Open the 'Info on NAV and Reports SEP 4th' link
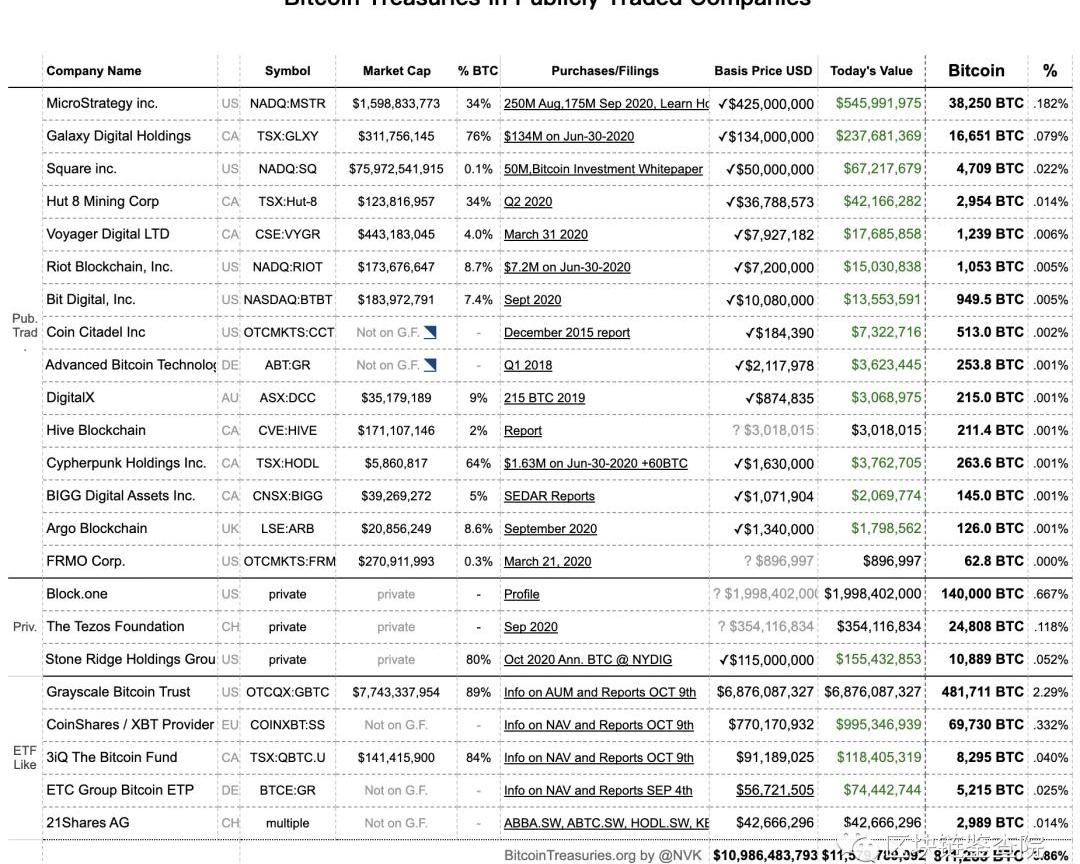The height and width of the screenshot is (864, 1080). coord(598,790)
